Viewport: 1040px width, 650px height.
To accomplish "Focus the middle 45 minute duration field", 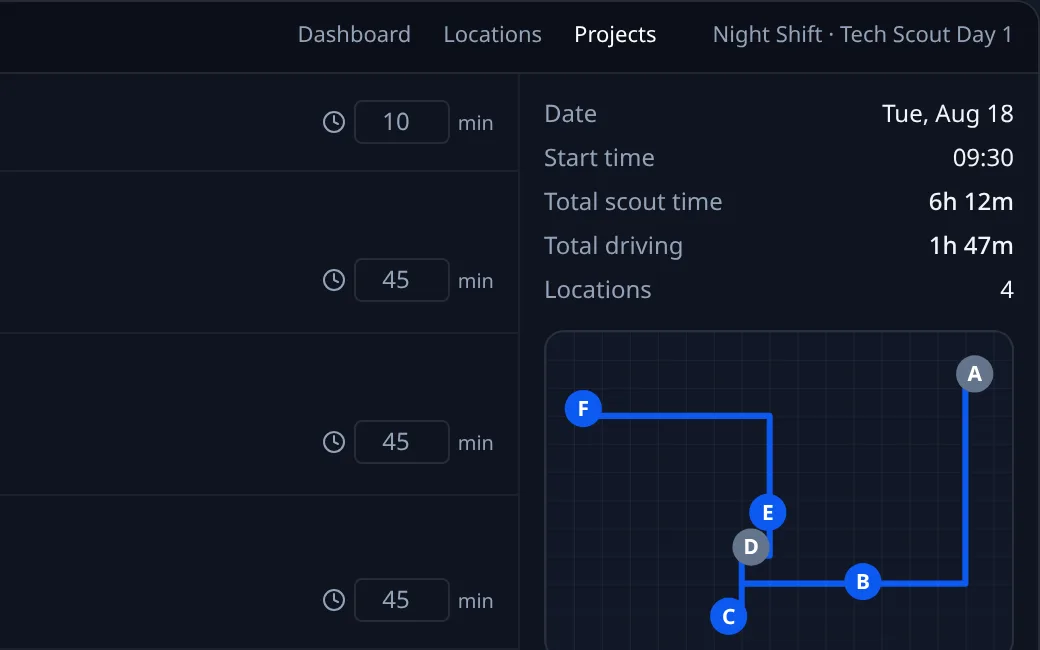I will 402,442.
